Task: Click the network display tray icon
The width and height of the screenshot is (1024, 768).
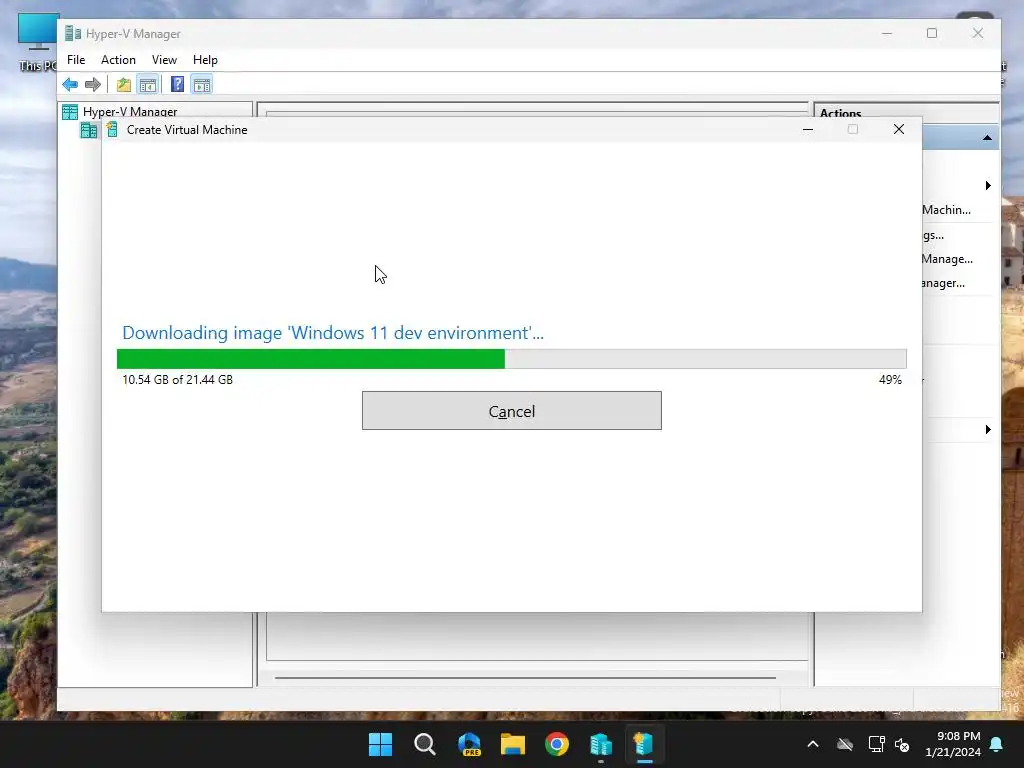Action: pyautogui.click(x=876, y=744)
